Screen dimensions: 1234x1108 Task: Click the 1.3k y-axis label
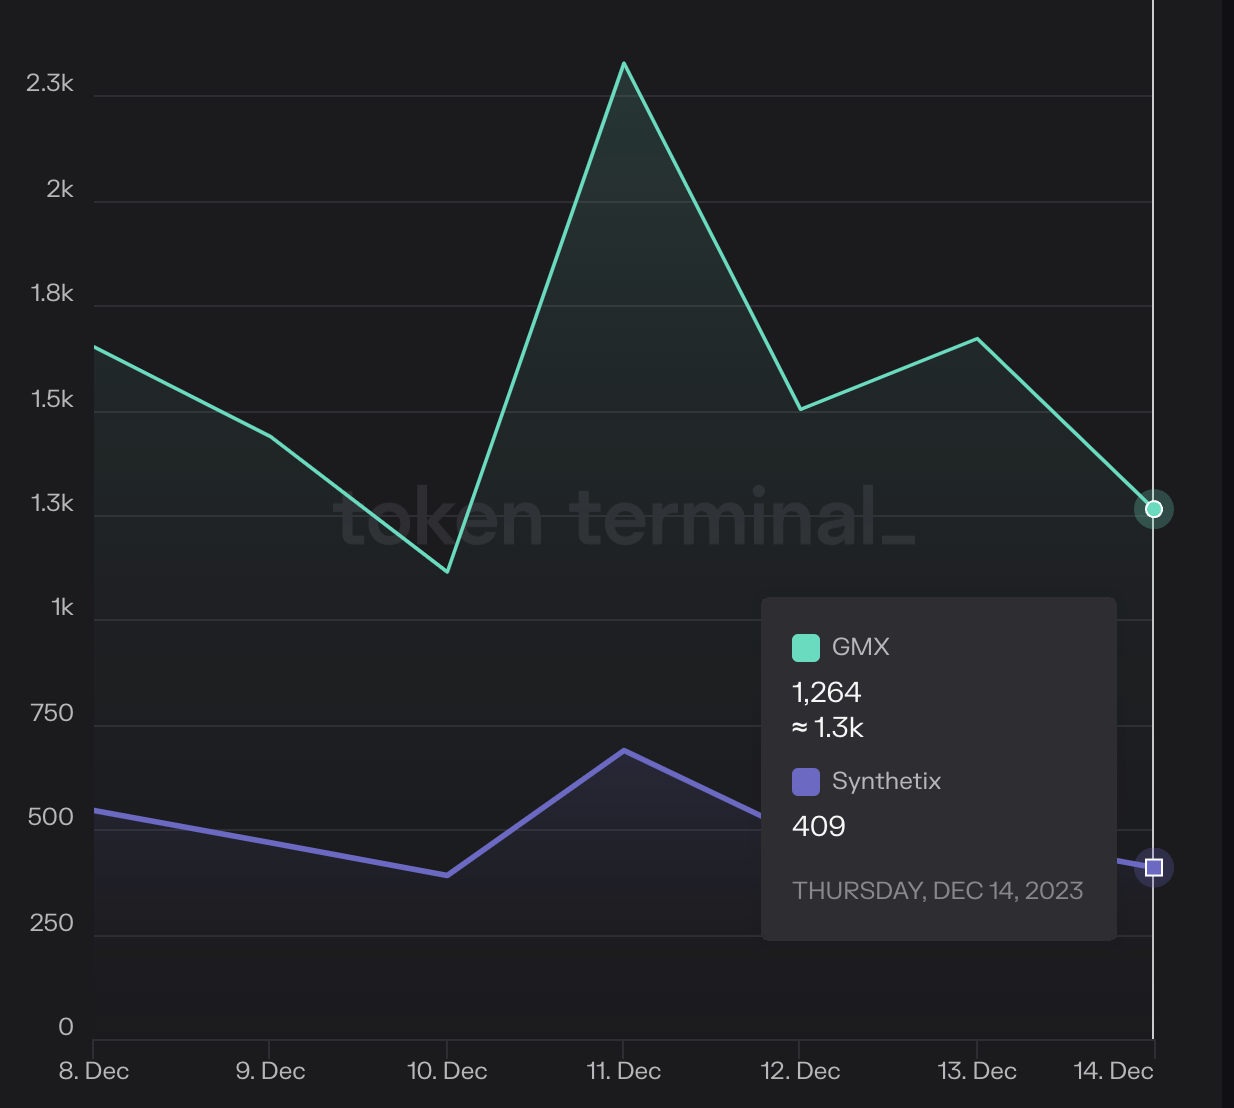click(52, 503)
